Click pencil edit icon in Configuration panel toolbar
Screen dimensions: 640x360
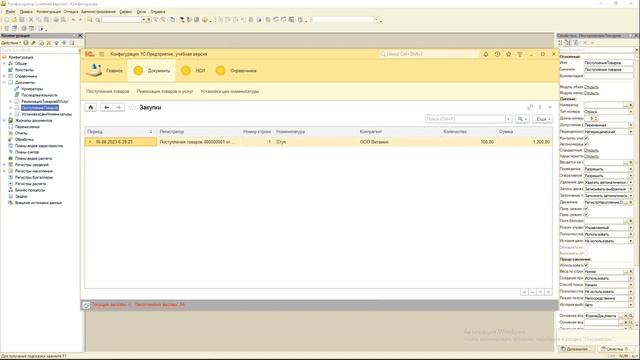click(33, 43)
